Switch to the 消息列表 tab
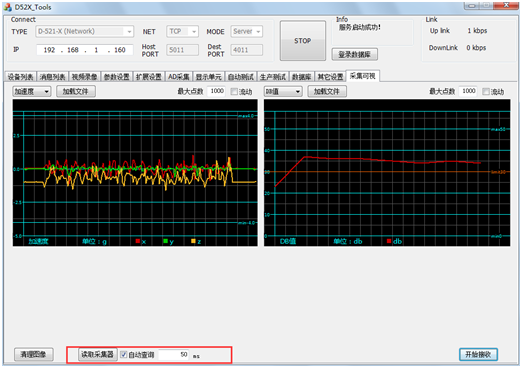This screenshot has height=368, width=522. (x=52, y=77)
